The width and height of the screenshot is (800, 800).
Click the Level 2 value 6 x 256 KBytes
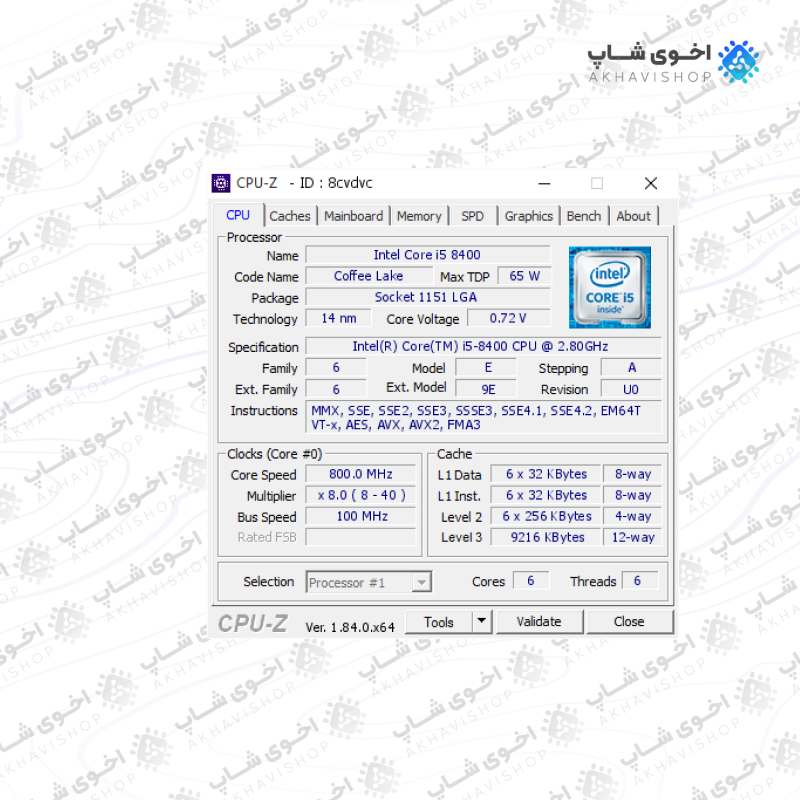(545, 516)
